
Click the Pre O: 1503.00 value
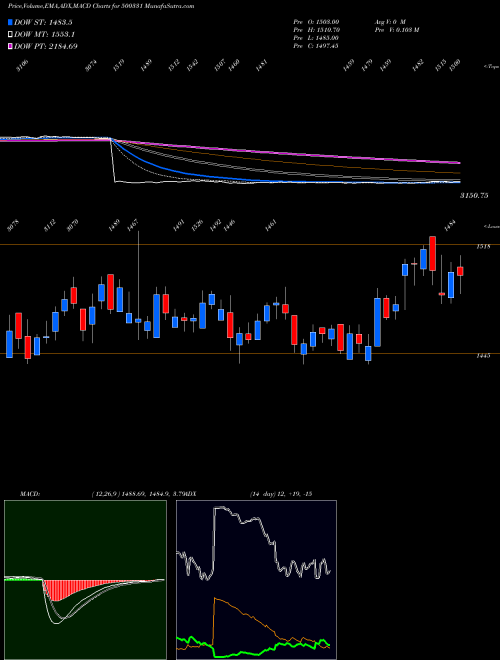click(x=317, y=21)
